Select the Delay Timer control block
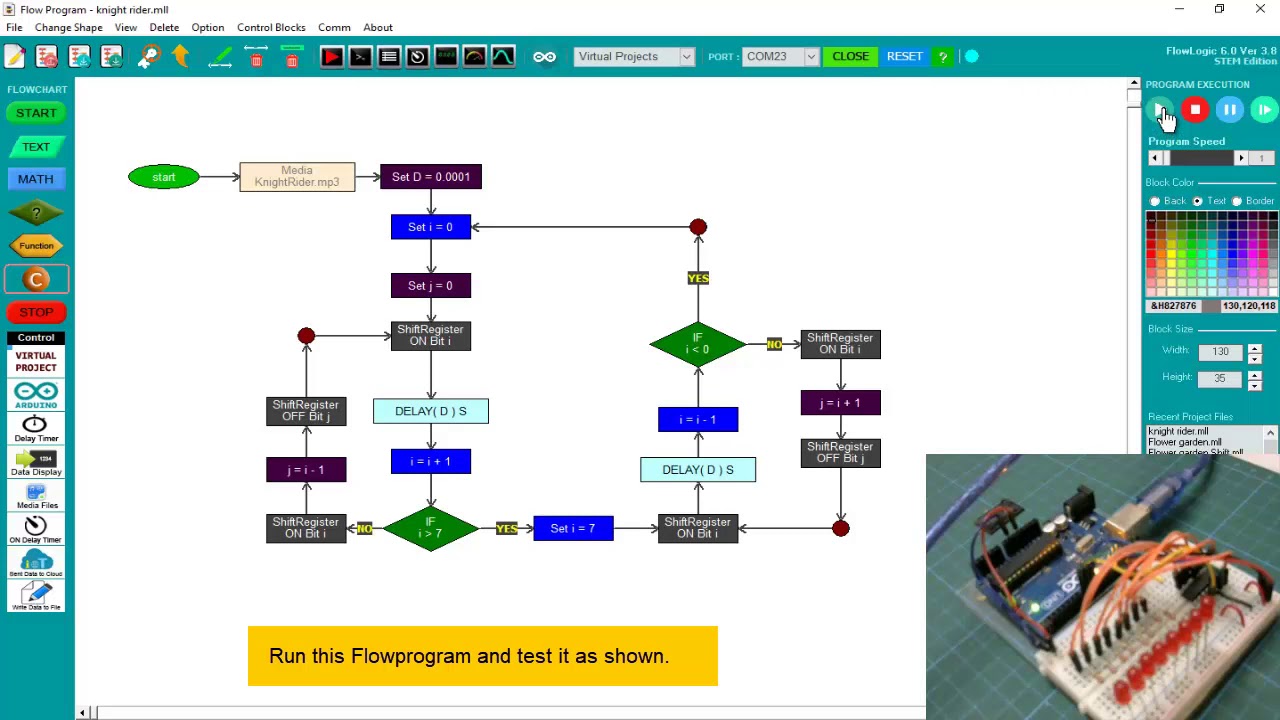Image resolution: width=1280 pixels, height=720 pixels. click(36, 428)
